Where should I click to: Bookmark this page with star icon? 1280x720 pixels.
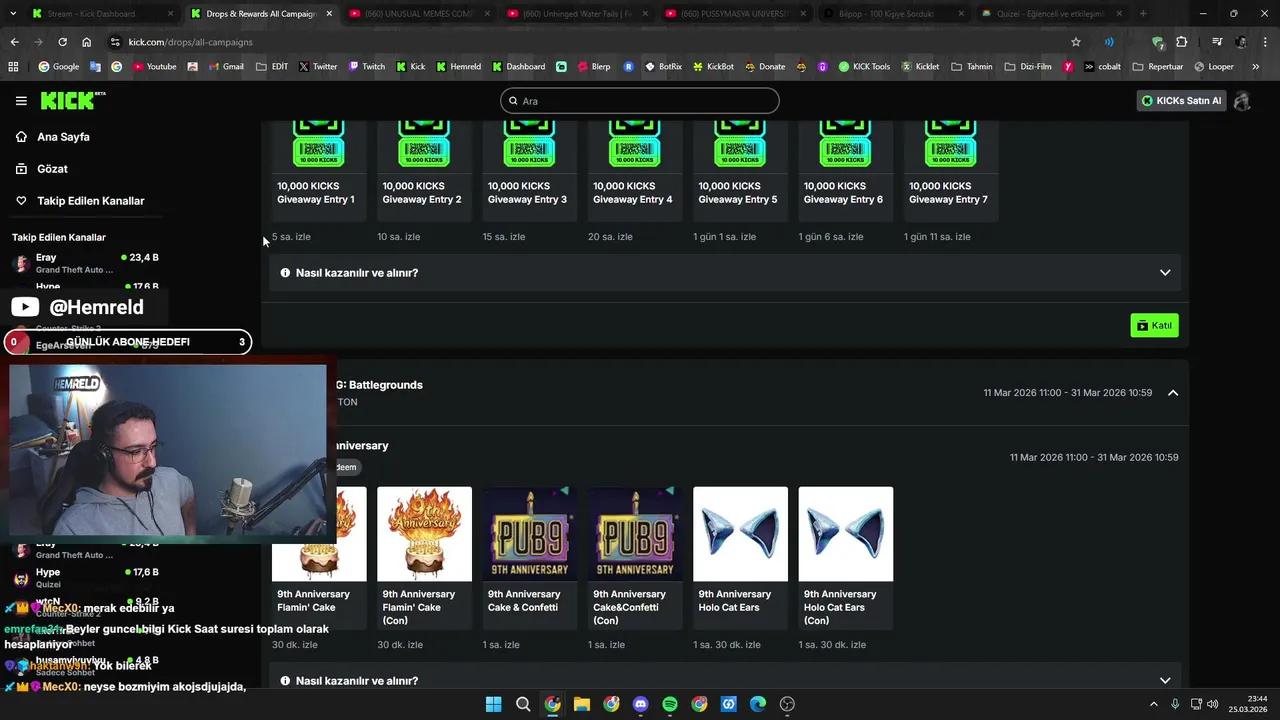pyautogui.click(x=1076, y=42)
